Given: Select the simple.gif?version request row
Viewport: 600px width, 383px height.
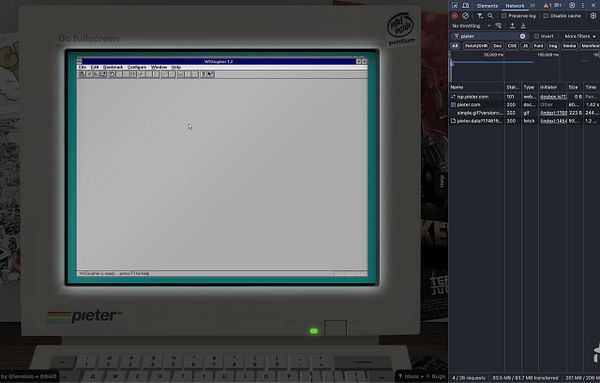Looking at the screenshot, I should point(525,113).
